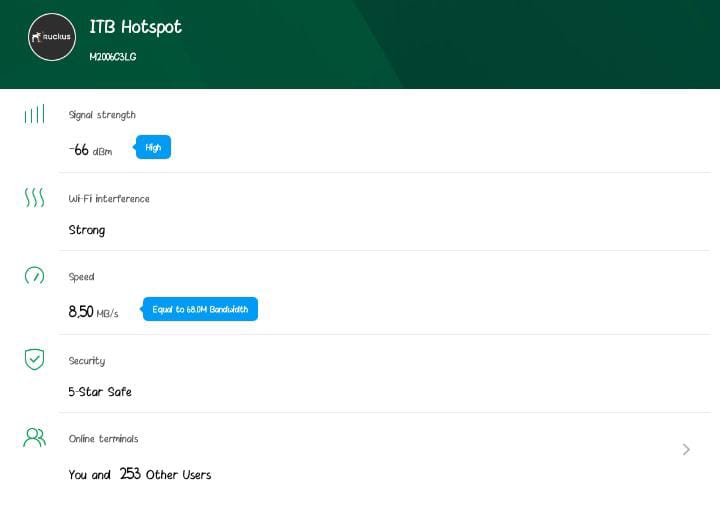Tap the Wi-Fi interference label
Image resolution: width=720 pixels, height=514 pixels.
click(x=109, y=199)
